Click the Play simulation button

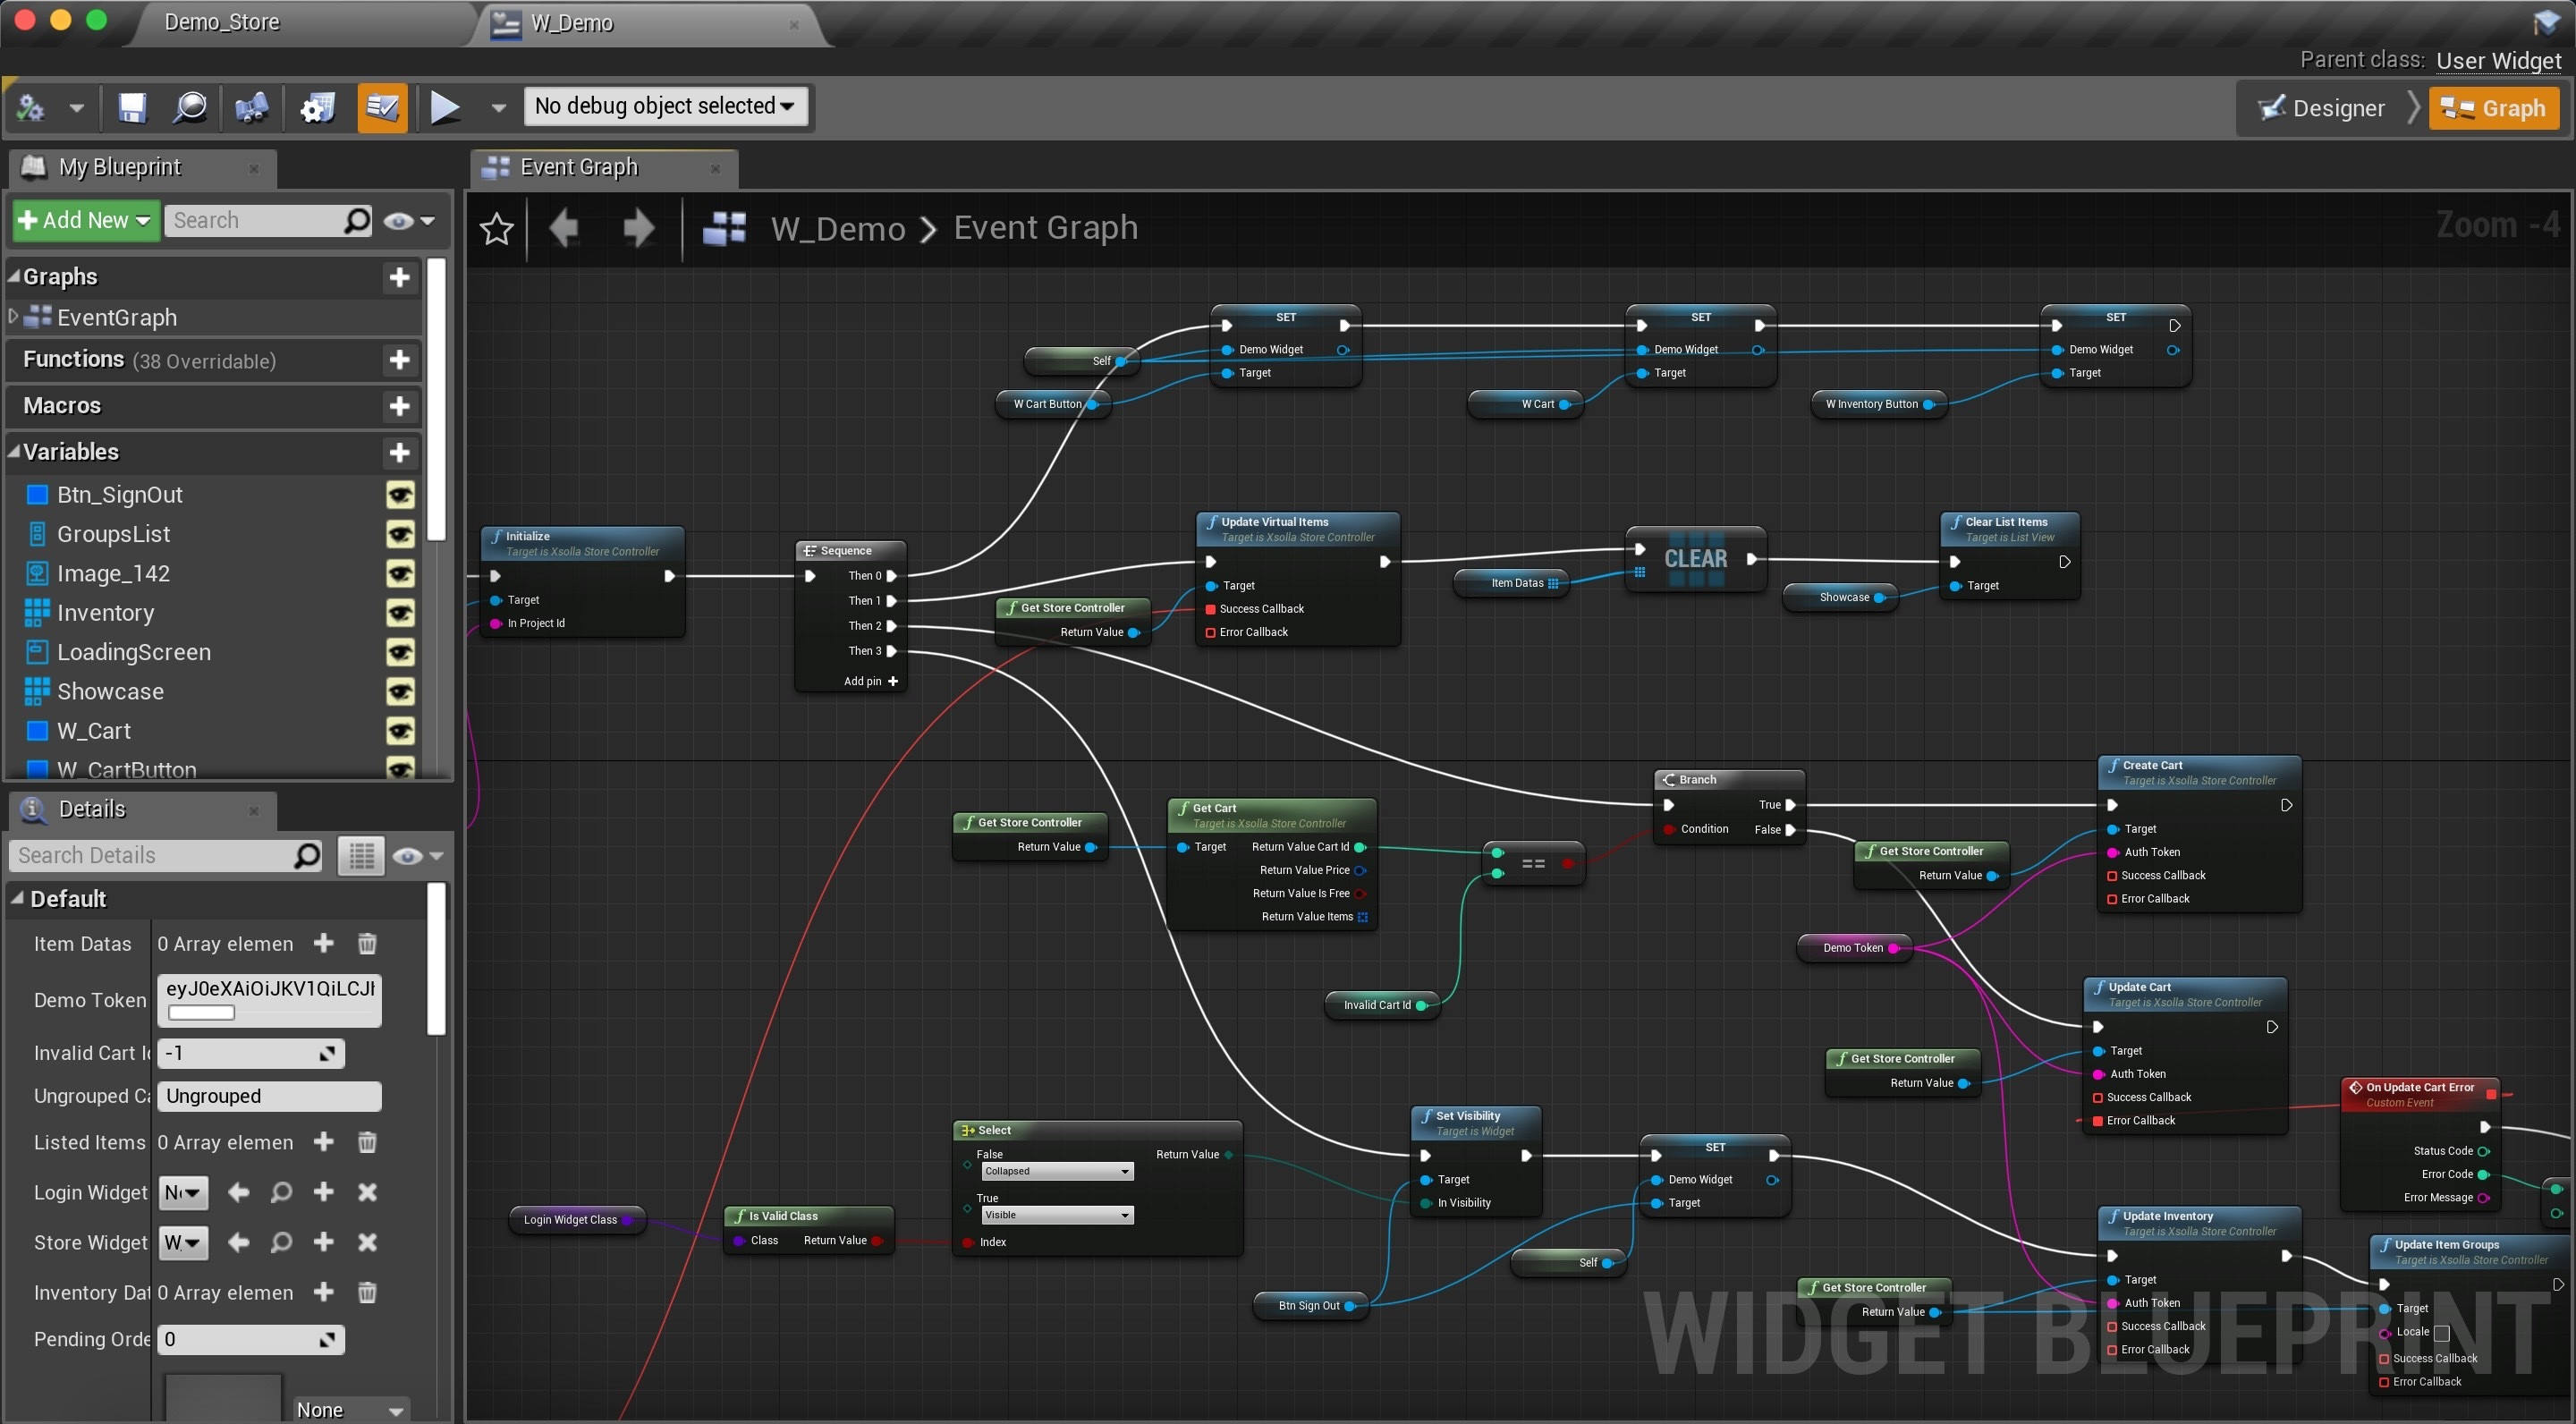[x=445, y=107]
